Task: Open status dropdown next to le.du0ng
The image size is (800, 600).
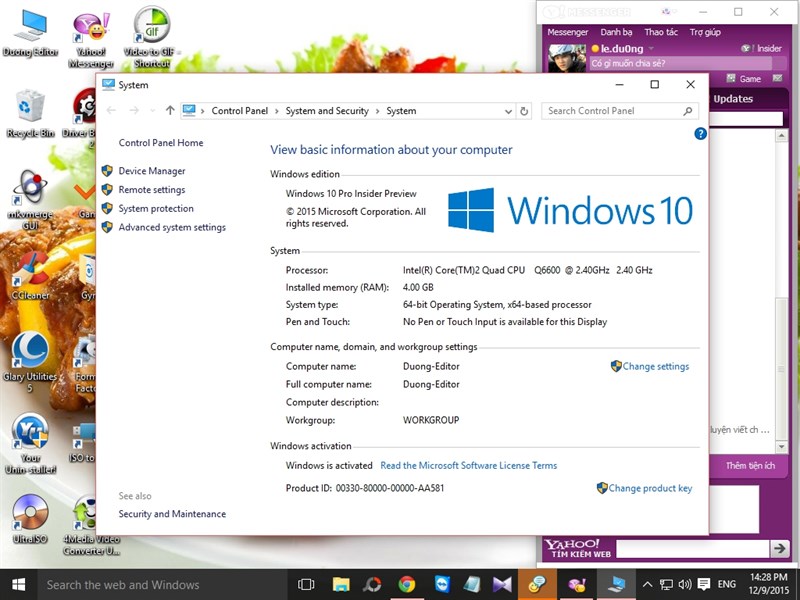Action: (x=651, y=49)
